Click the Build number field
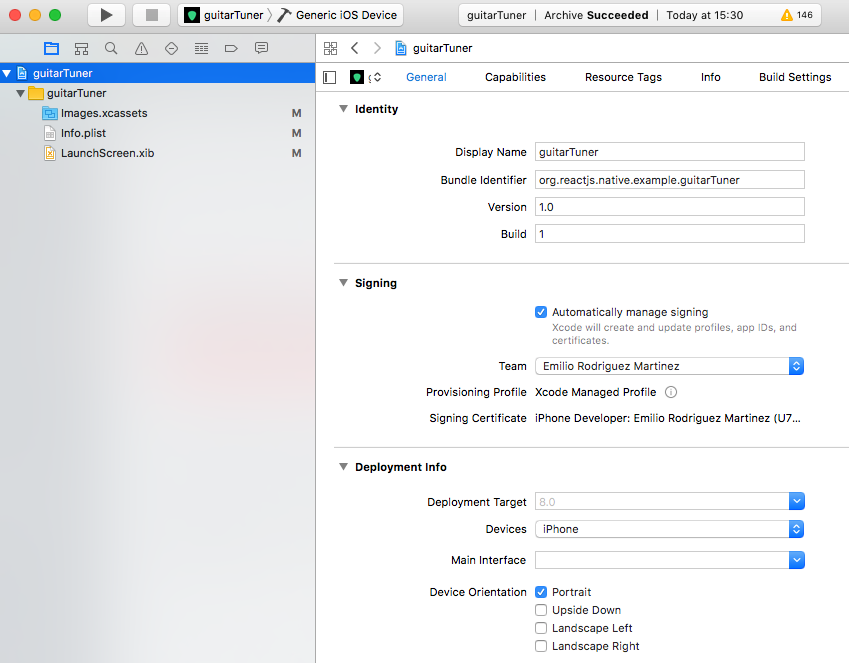The image size is (849, 663). (670, 234)
